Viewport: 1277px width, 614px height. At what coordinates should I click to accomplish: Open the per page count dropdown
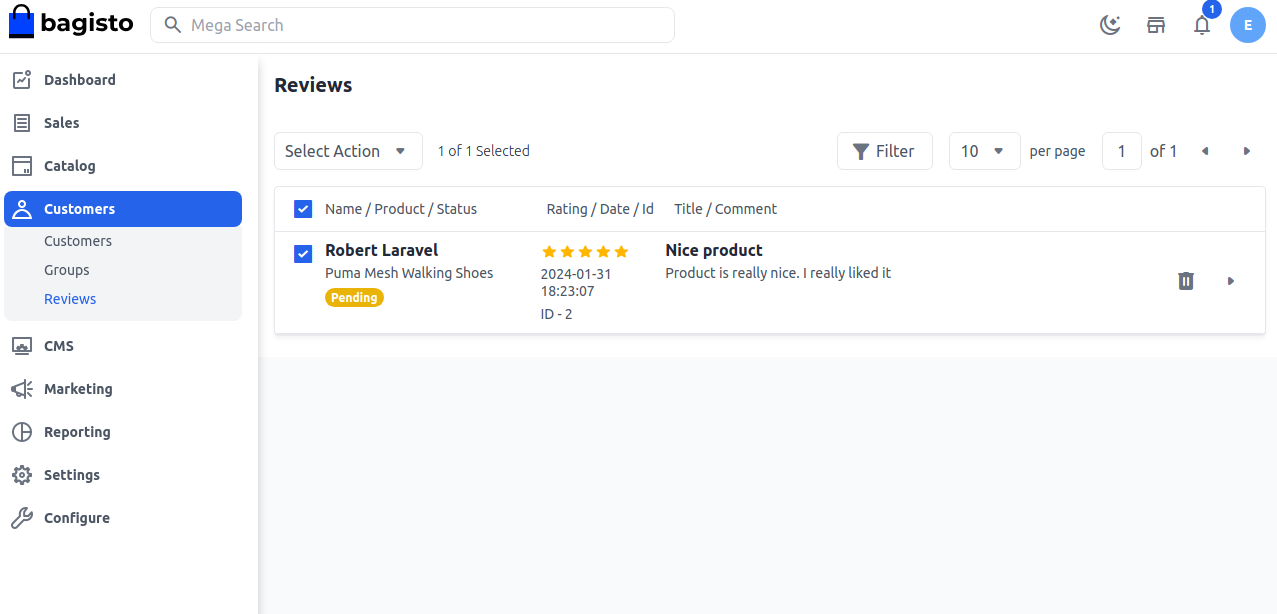pyautogui.click(x=984, y=151)
